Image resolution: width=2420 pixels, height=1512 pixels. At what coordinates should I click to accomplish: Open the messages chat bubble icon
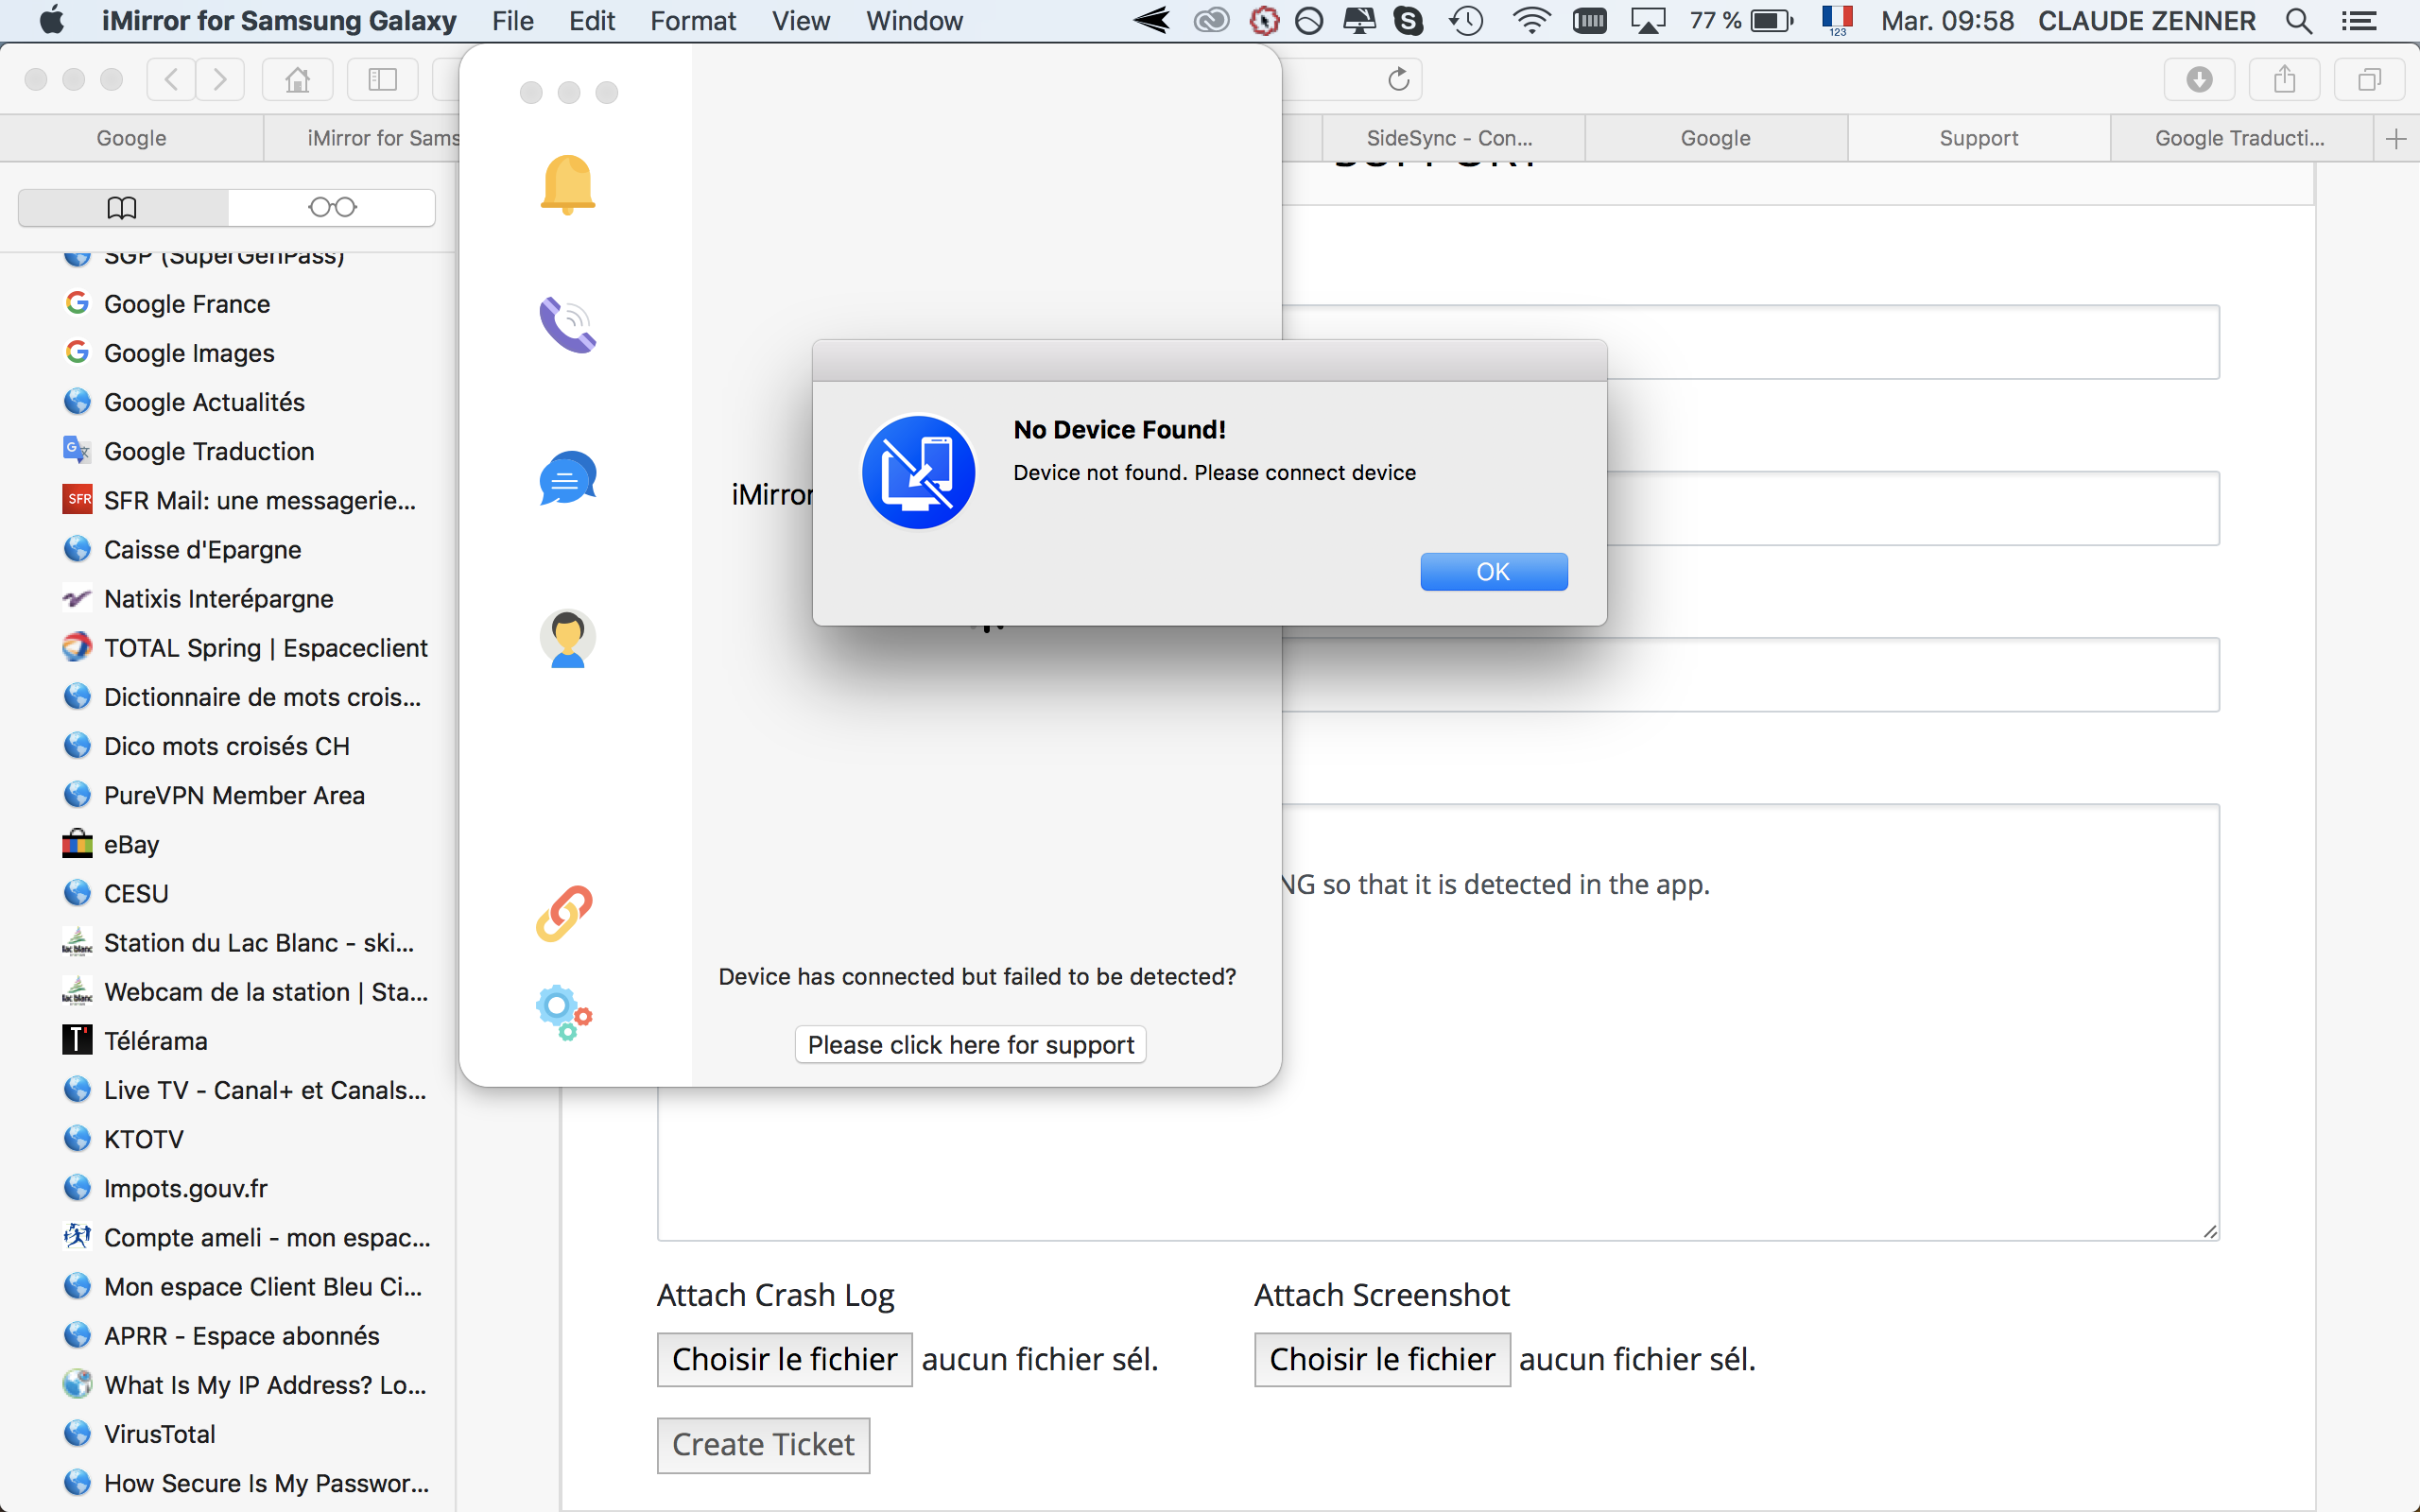568,478
